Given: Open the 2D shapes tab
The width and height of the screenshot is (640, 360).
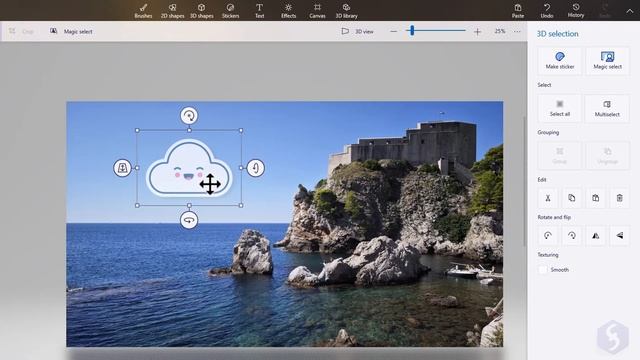Looking at the screenshot, I should 172,11.
